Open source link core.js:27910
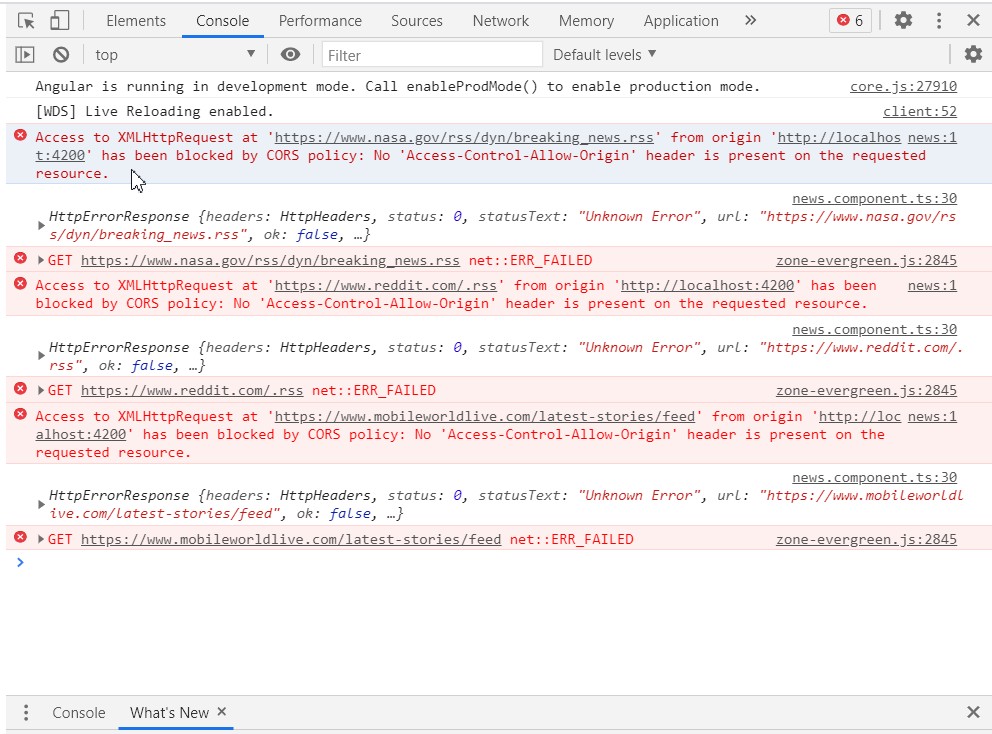992x734 pixels. [x=903, y=86]
